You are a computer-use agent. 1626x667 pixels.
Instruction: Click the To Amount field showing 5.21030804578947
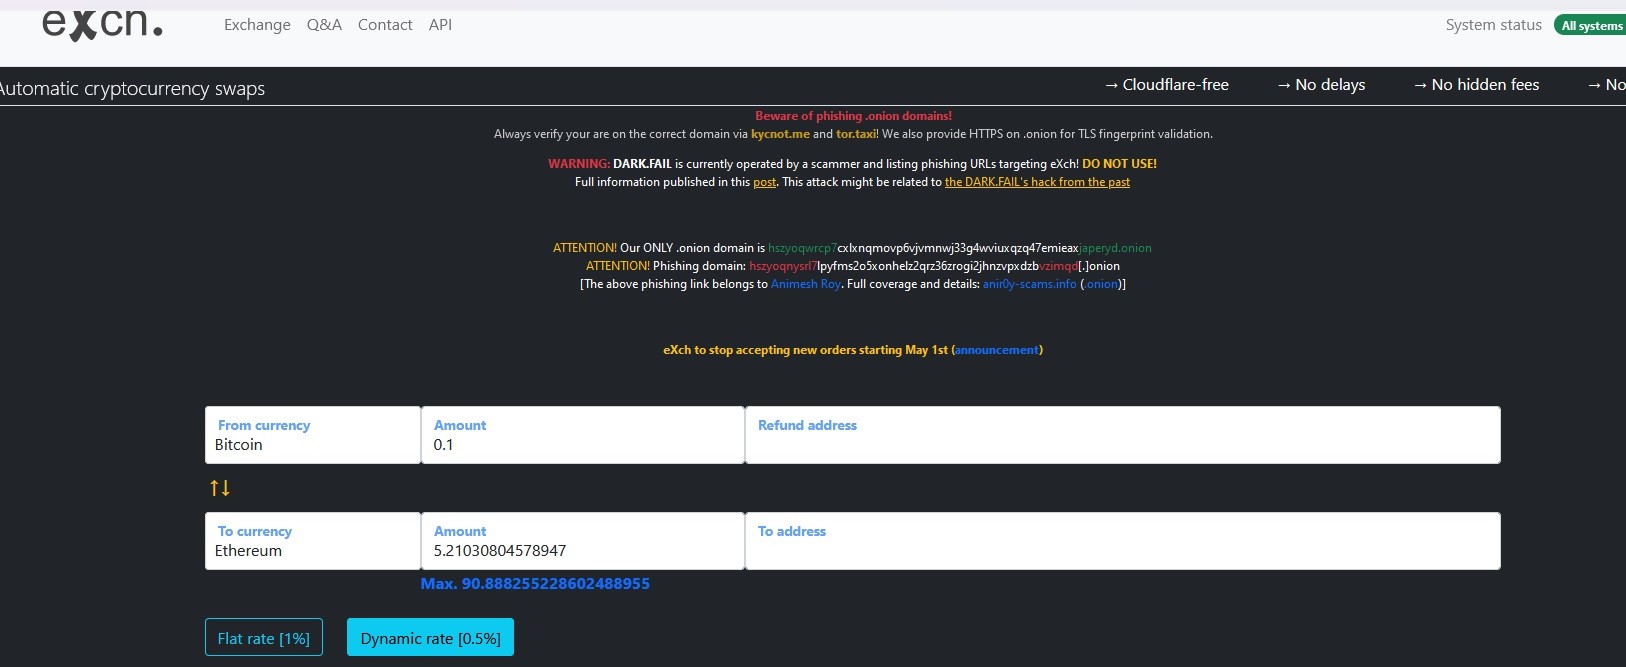click(583, 541)
